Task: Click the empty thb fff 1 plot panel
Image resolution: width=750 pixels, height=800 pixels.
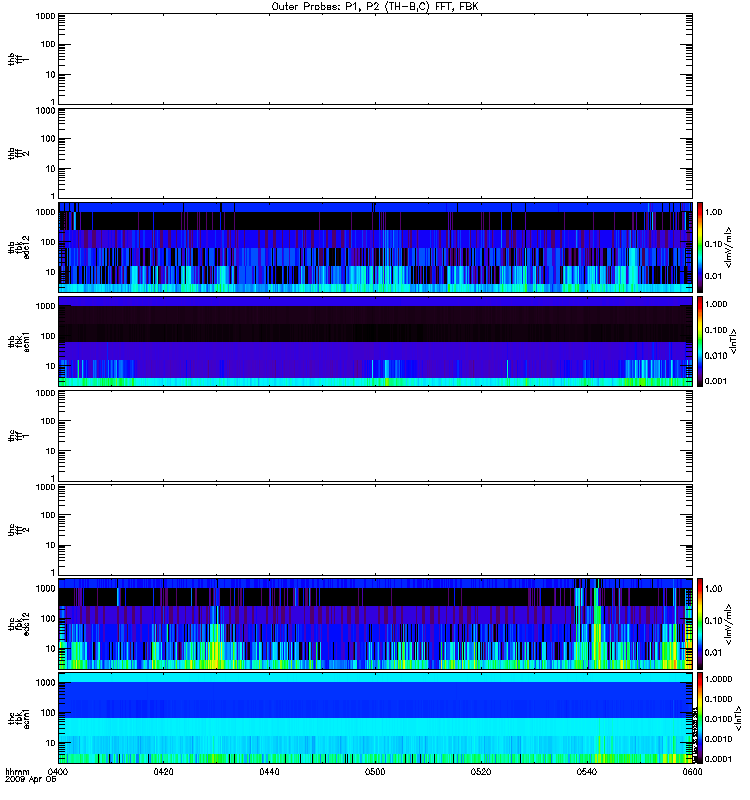Action: 375,59
